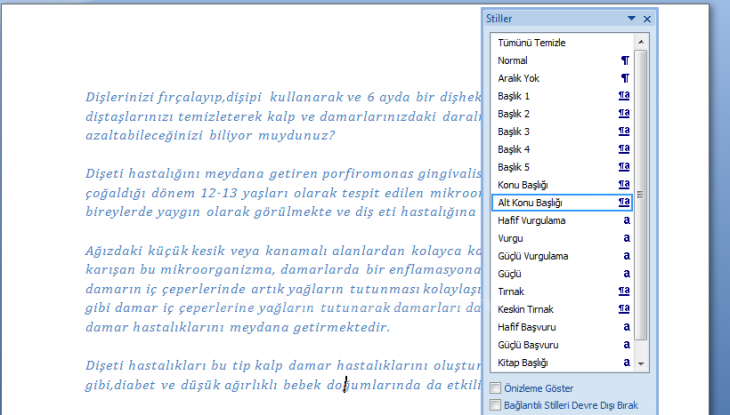730x415 pixels.
Task: Click character style icon beside Güçlü Başvuru
Action: pos(627,345)
